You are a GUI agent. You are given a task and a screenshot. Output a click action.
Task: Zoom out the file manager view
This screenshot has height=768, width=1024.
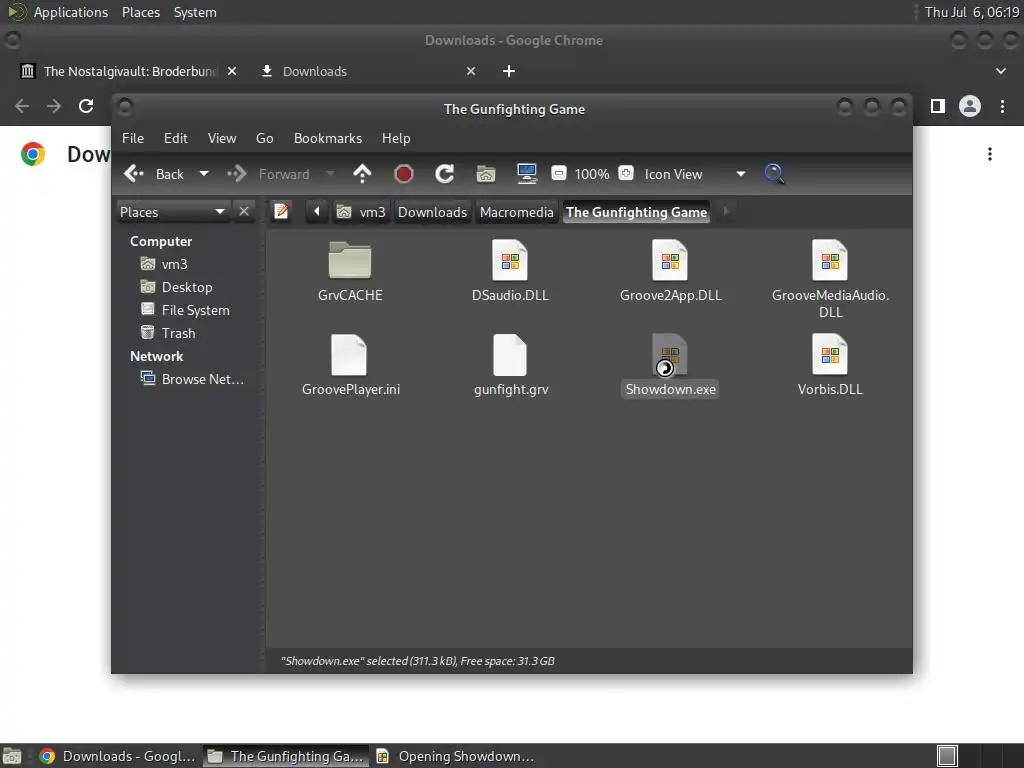(x=559, y=173)
